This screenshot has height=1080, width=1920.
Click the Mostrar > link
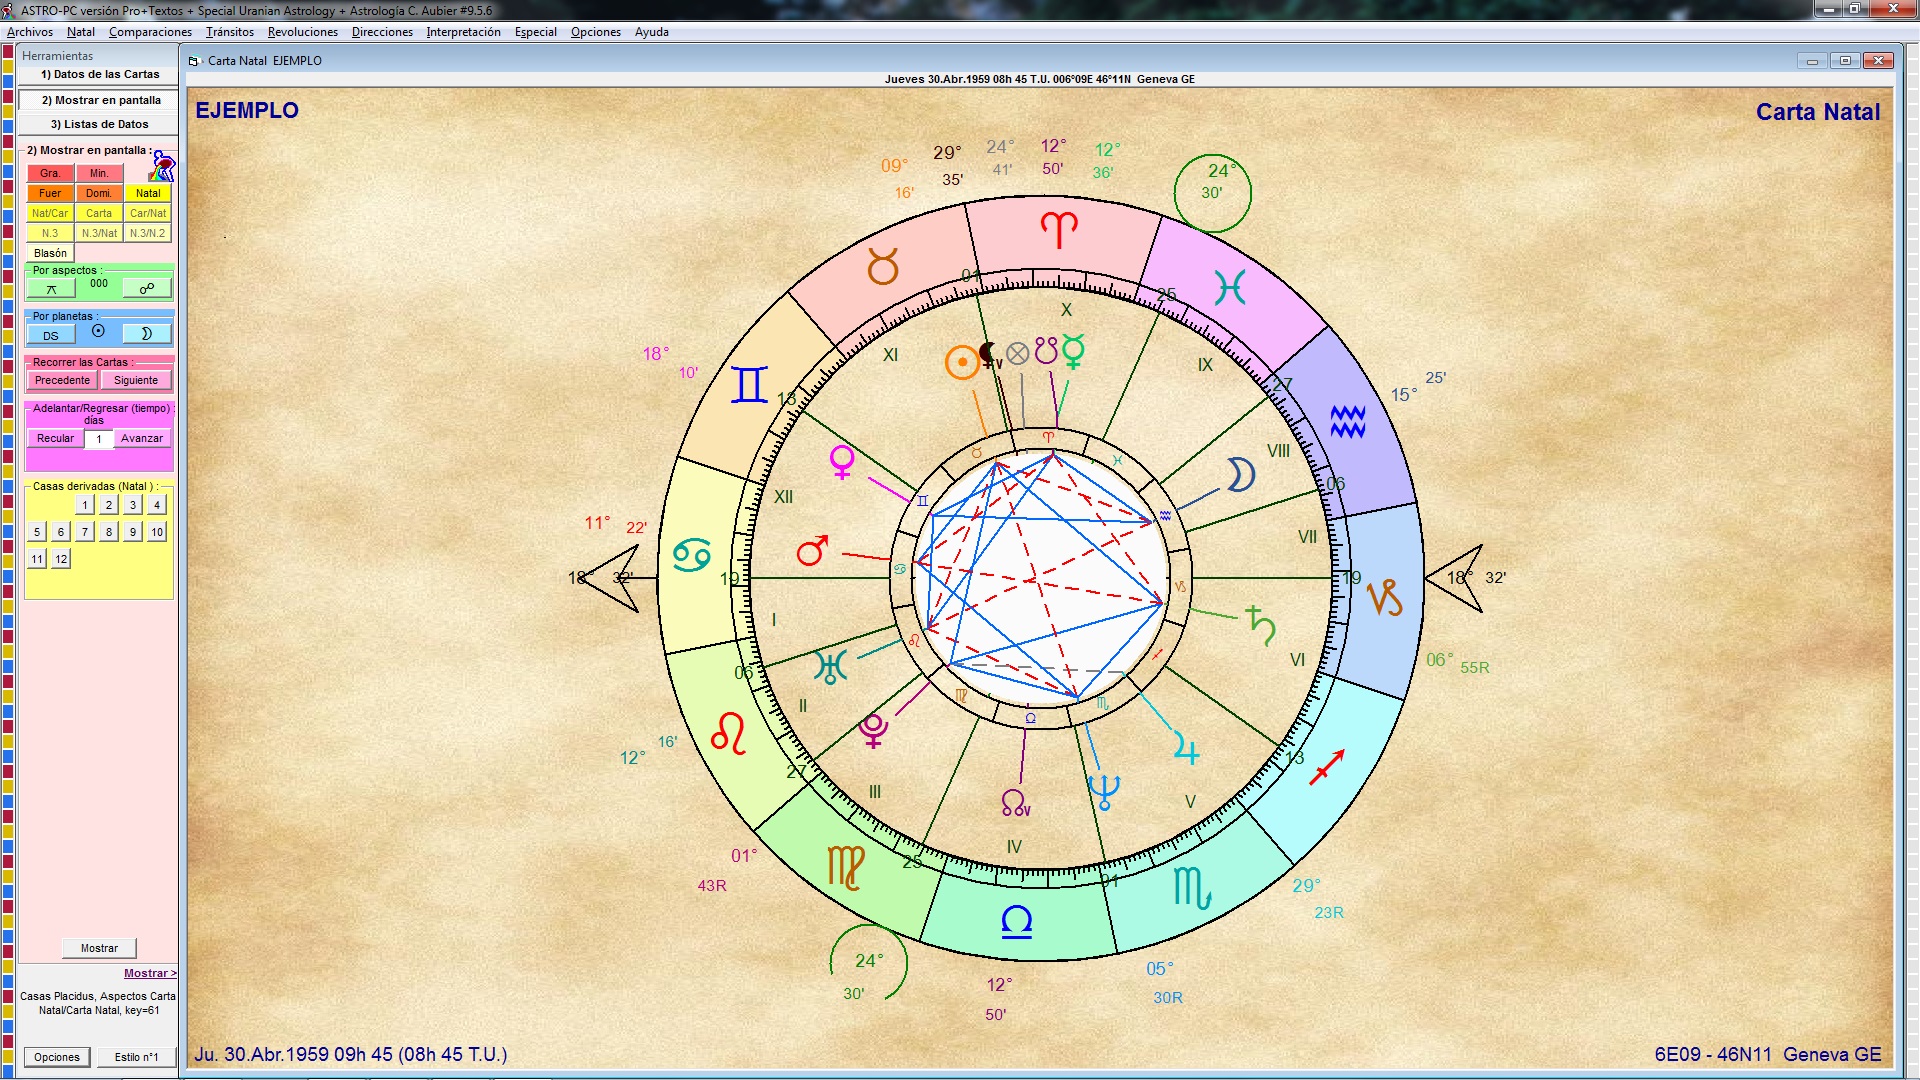pyautogui.click(x=150, y=973)
